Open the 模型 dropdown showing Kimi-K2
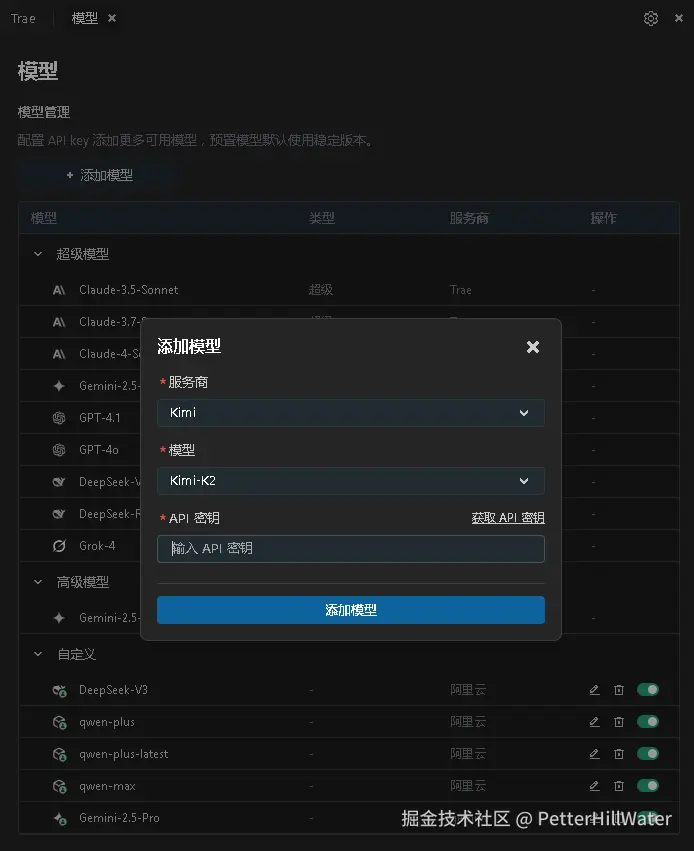This screenshot has height=851, width=694. pos(351,481)
